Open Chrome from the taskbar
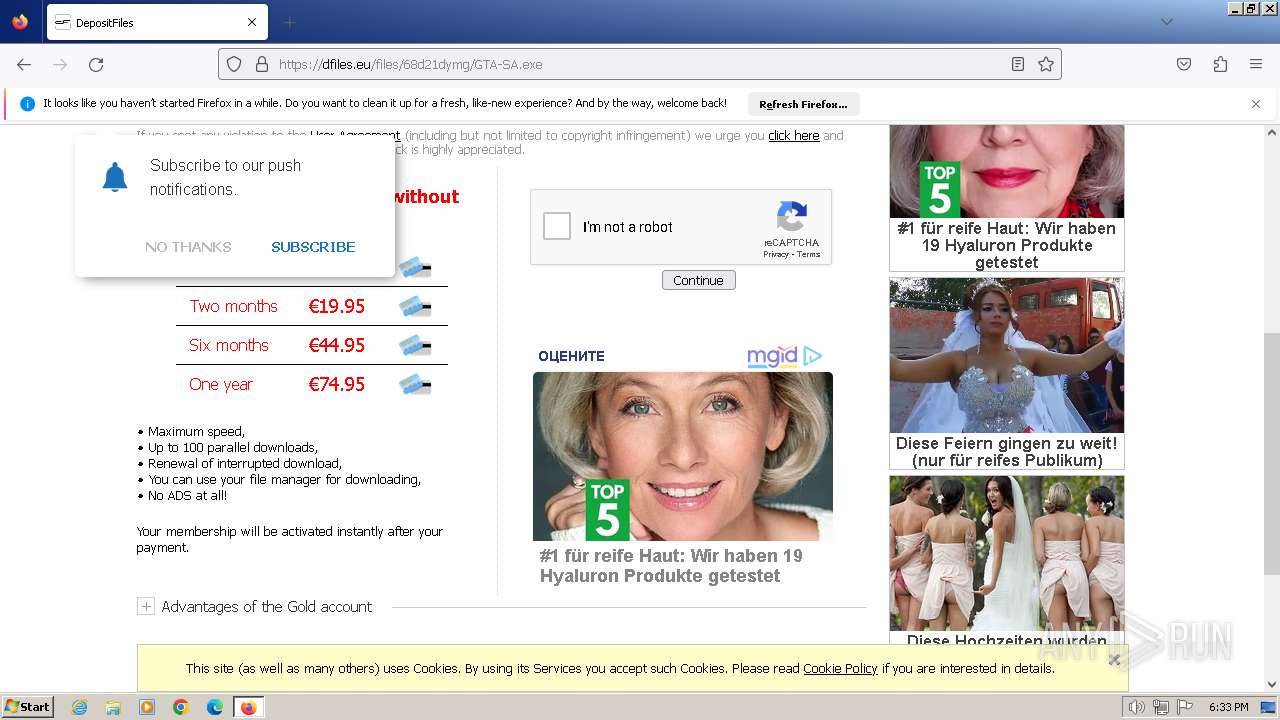The width and height of the screenshot is (1280, 720). (181, 707)
